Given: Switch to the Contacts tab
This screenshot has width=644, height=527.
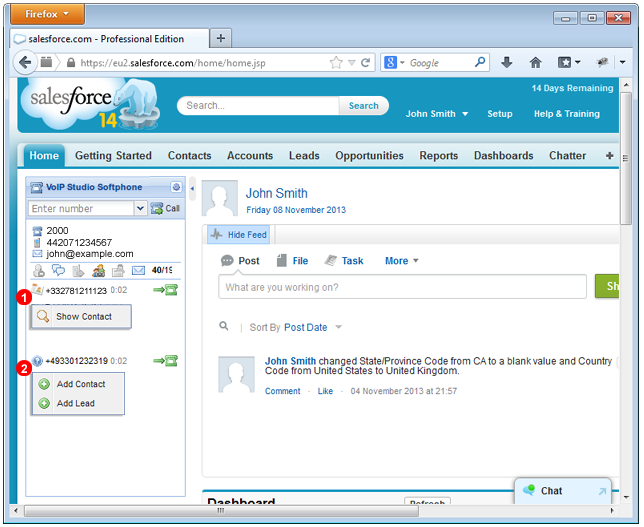Looking at the screenshot, I should point(189,156).
